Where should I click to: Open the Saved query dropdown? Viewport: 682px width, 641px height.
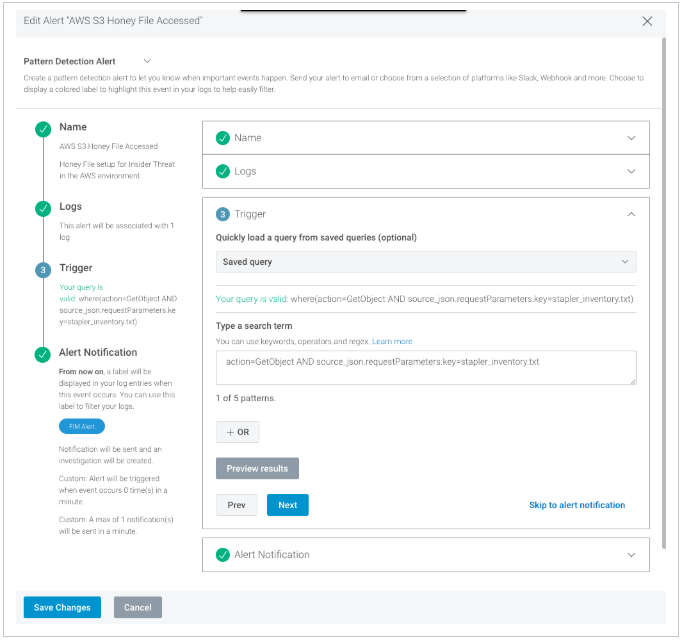[426, 262]
